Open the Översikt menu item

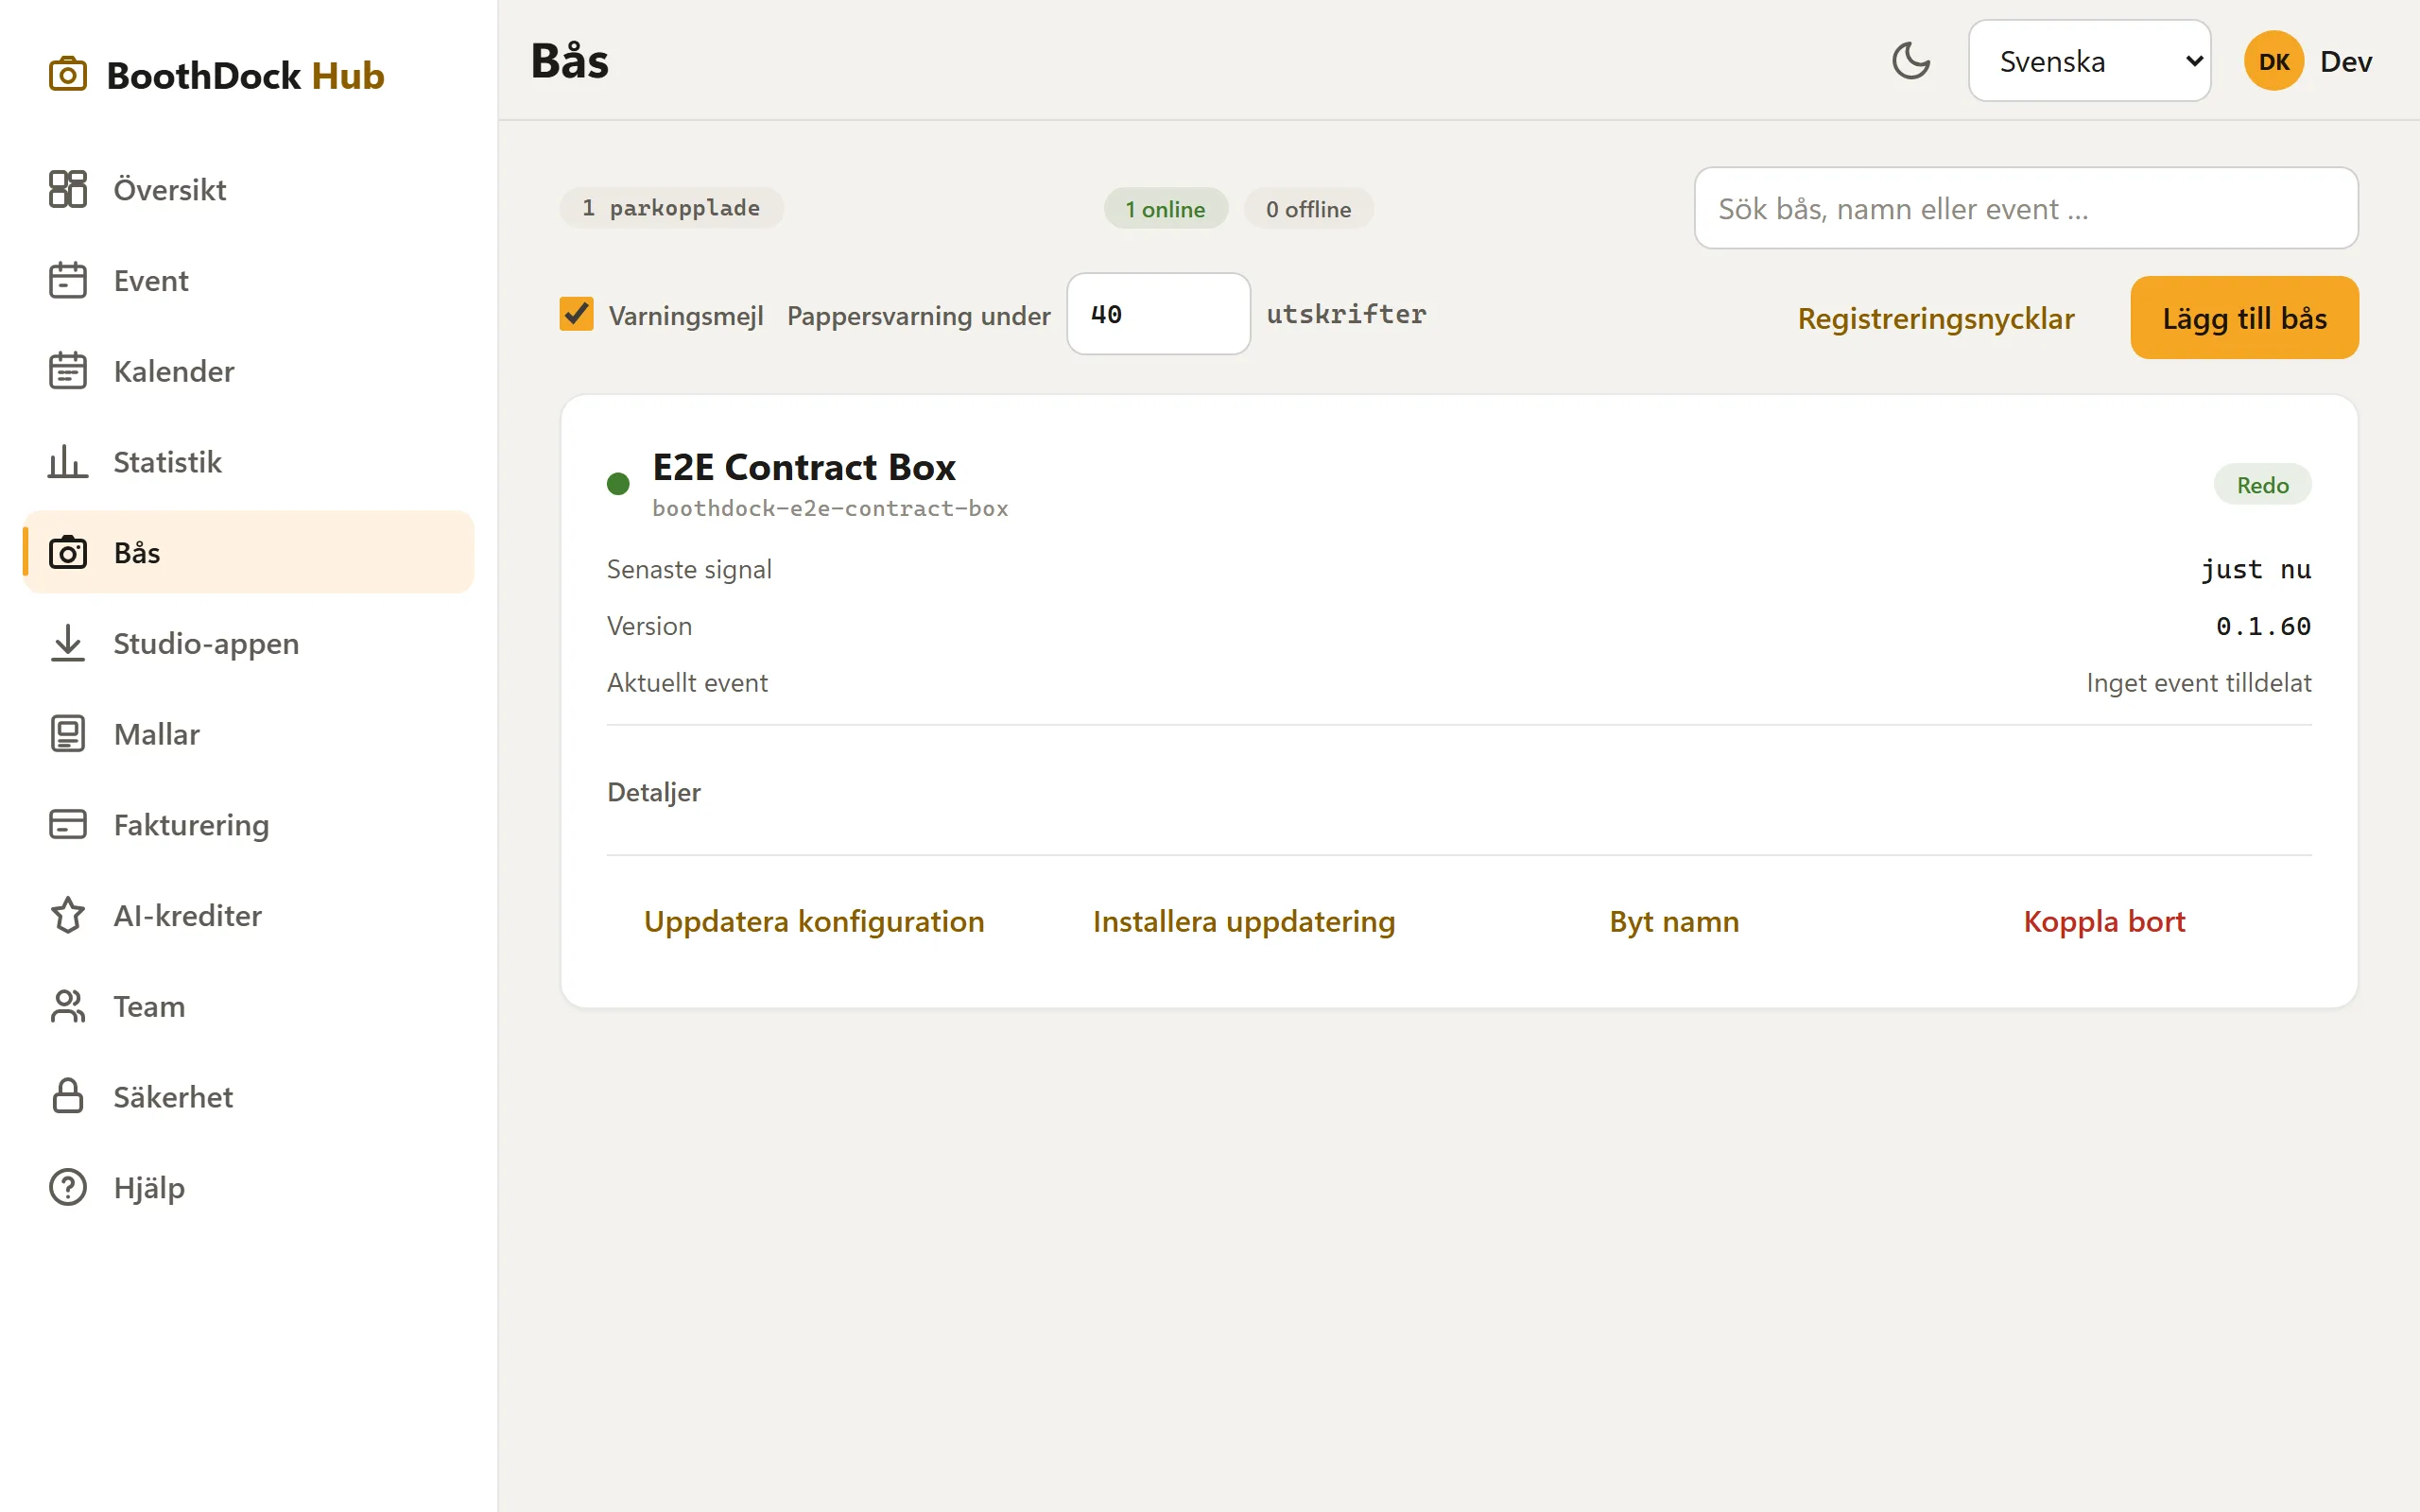(x=248, y=189)
